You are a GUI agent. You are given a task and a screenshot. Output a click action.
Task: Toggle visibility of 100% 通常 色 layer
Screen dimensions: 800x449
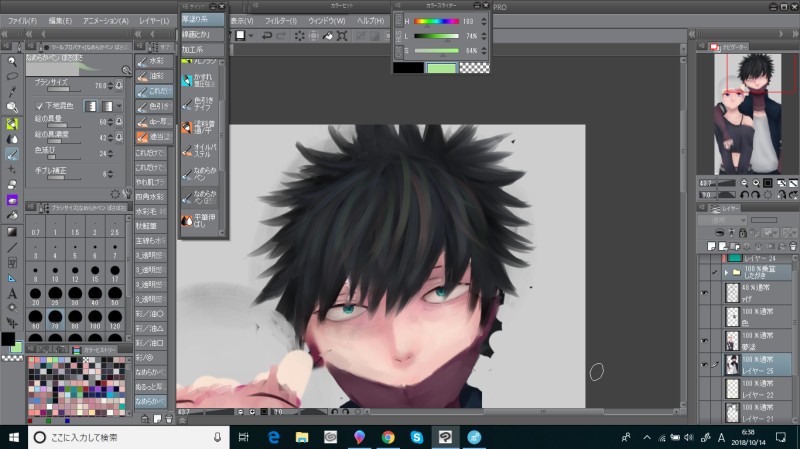click(704, 317)
